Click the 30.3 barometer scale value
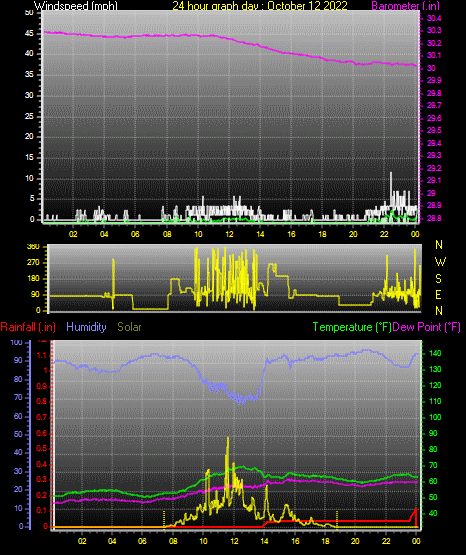 tap(434, 30)
